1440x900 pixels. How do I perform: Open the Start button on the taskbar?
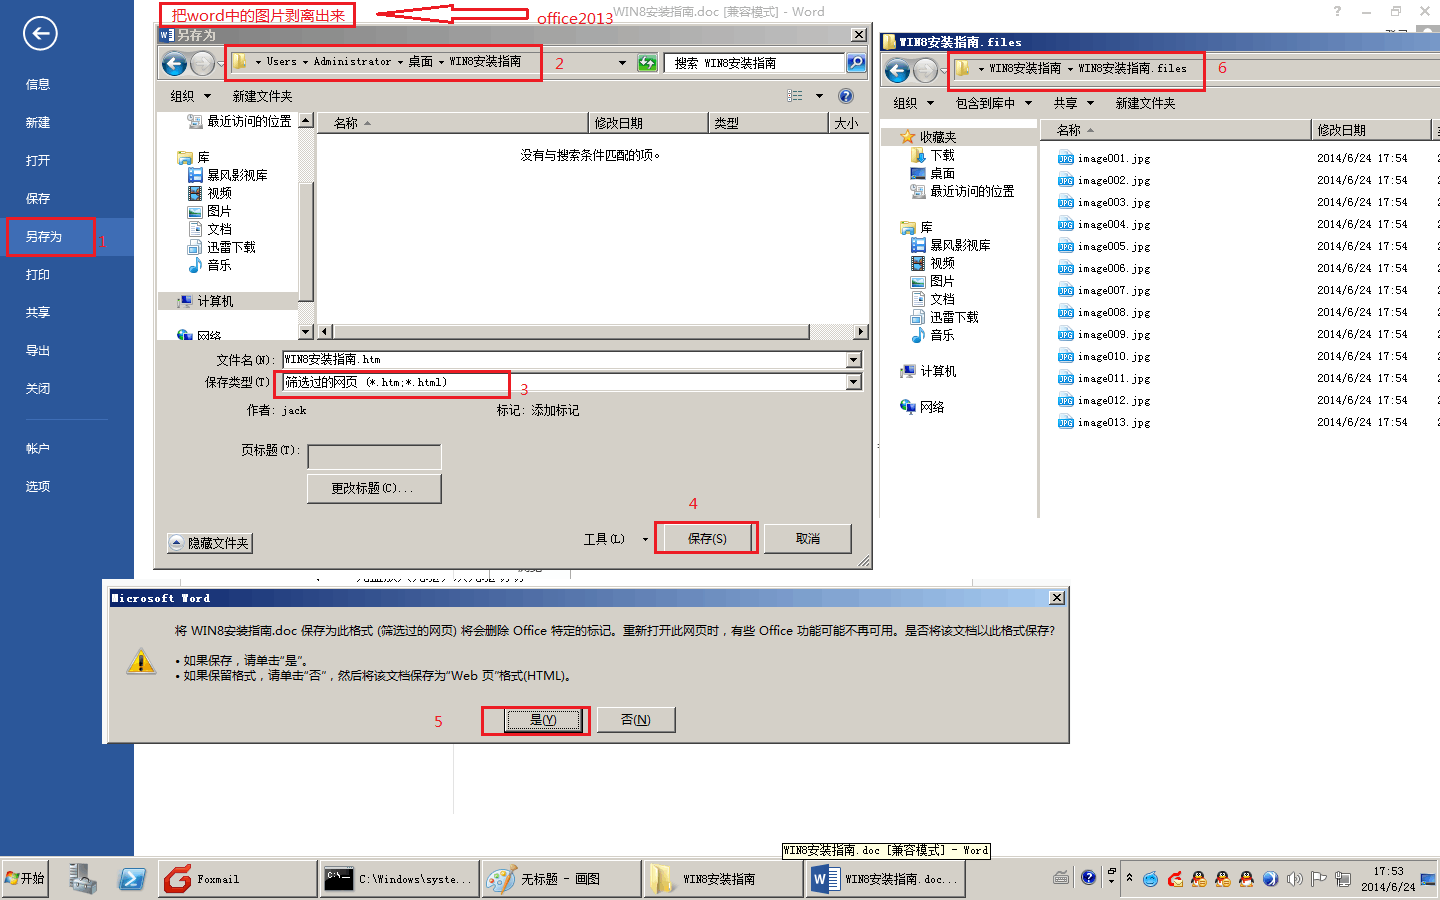pyautogui.click(x=25, y=878)
